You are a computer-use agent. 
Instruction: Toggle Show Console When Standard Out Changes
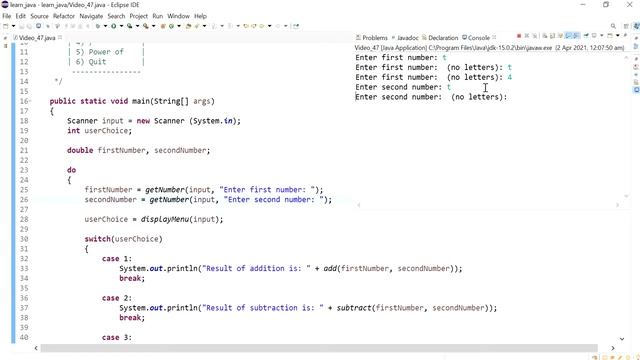pyautogui.click(x=568, y=36)
